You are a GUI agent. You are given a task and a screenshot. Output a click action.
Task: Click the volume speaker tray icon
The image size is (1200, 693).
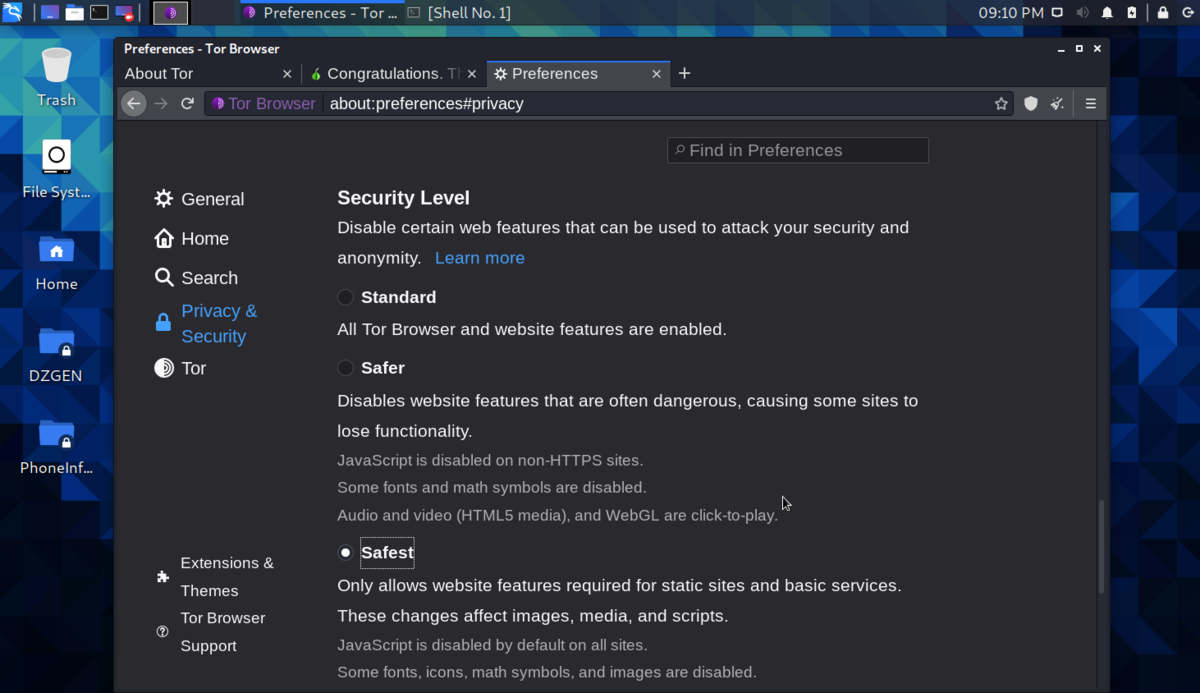click(x=1083, y=13)
